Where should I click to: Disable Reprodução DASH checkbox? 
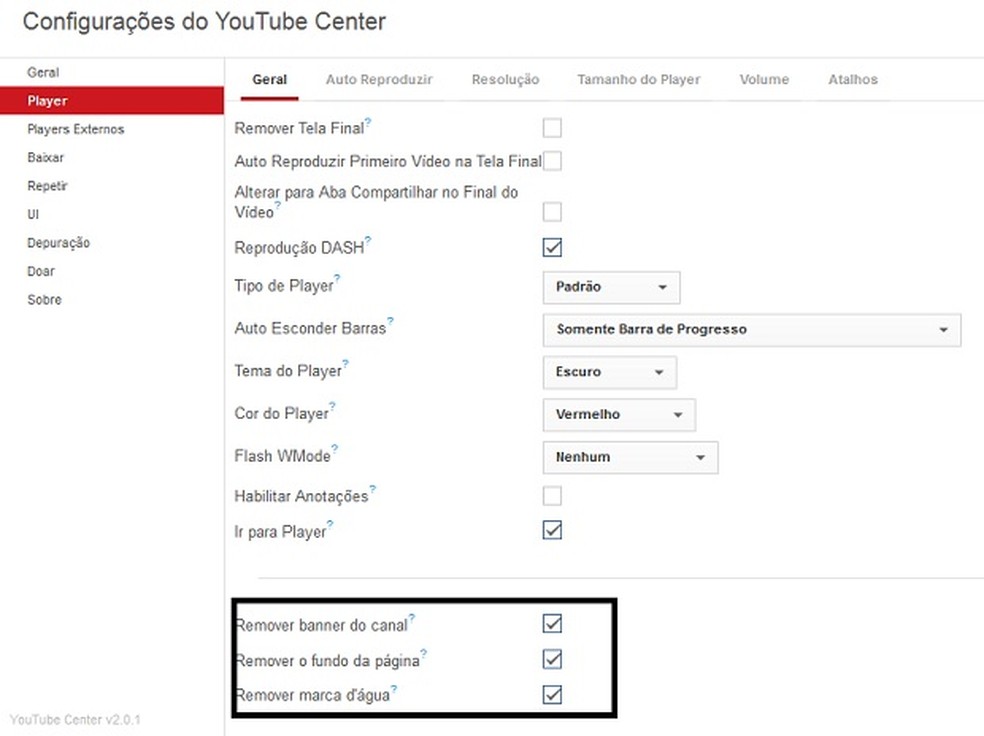coord(552,247)
